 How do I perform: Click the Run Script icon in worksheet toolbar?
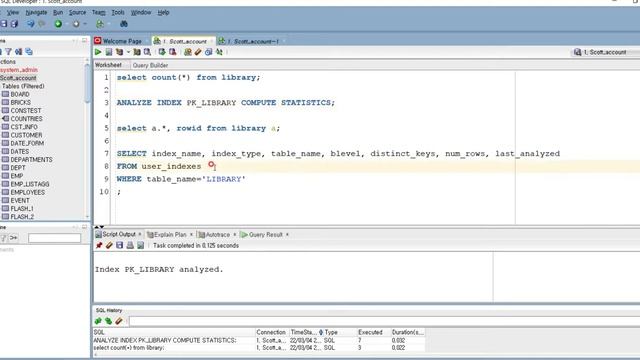pyautogui.click(x=109, y=52)
